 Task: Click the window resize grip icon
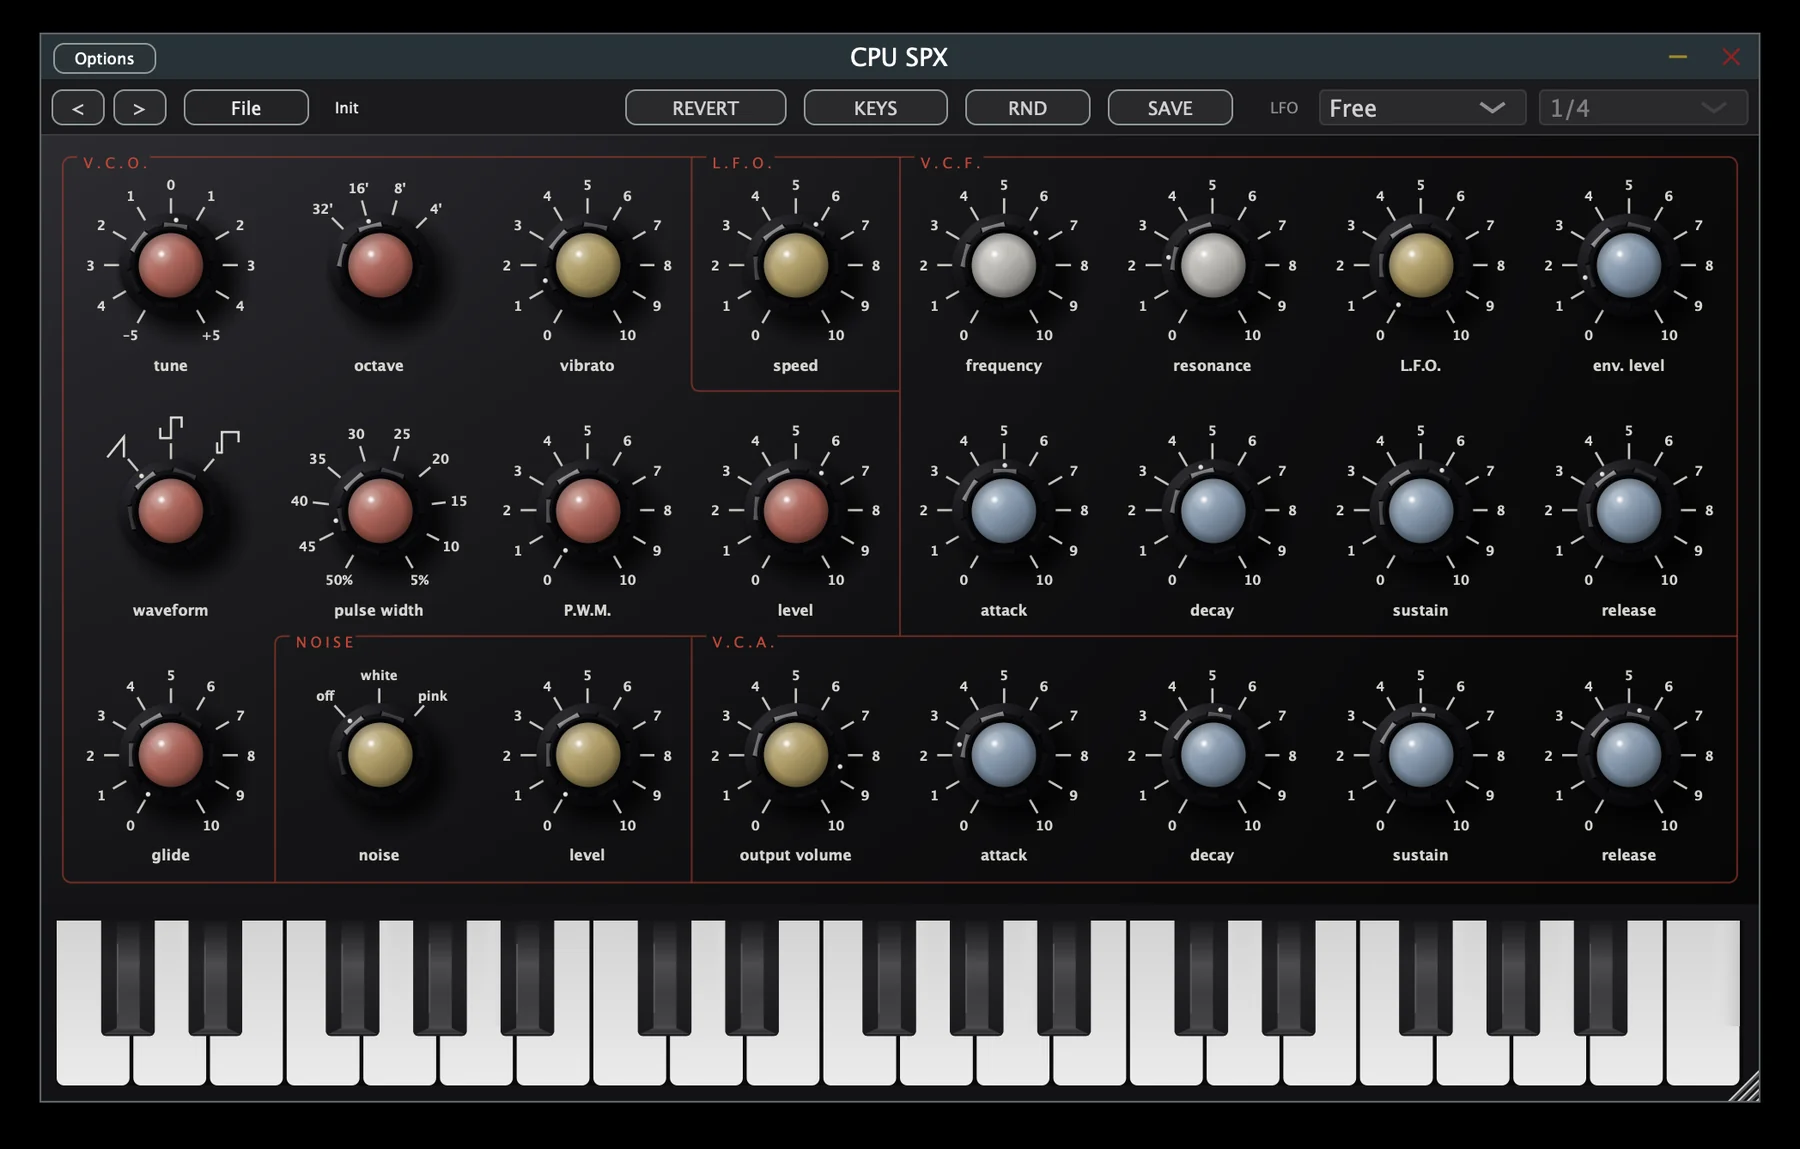1745,1086
